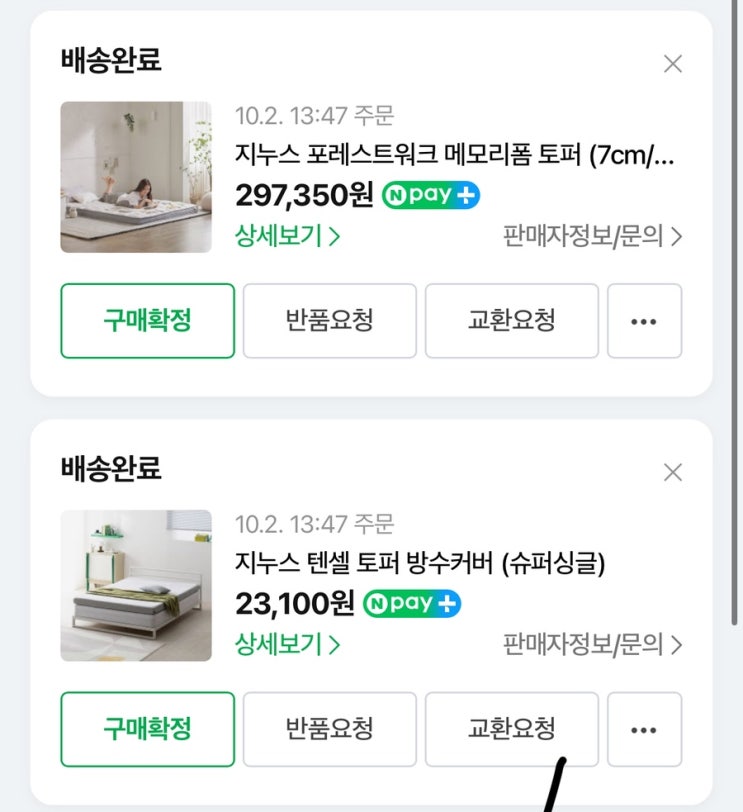
Task: Click the Npay badge on 297,350원 order
Action: [431, 196]
